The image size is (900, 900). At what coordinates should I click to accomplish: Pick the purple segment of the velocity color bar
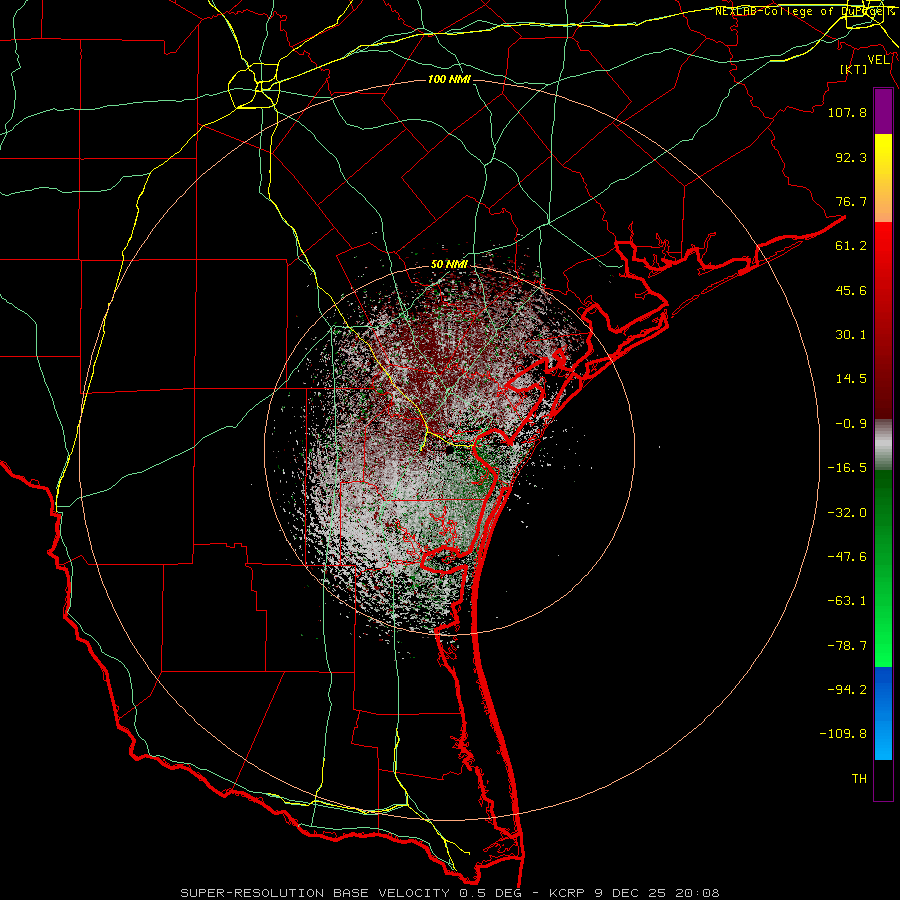point(883,111)
